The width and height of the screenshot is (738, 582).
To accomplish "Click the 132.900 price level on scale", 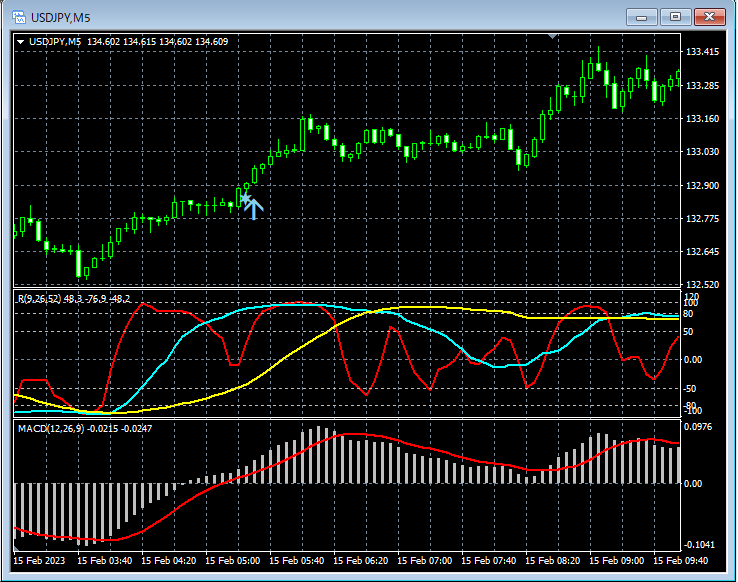I will point(702,186).
